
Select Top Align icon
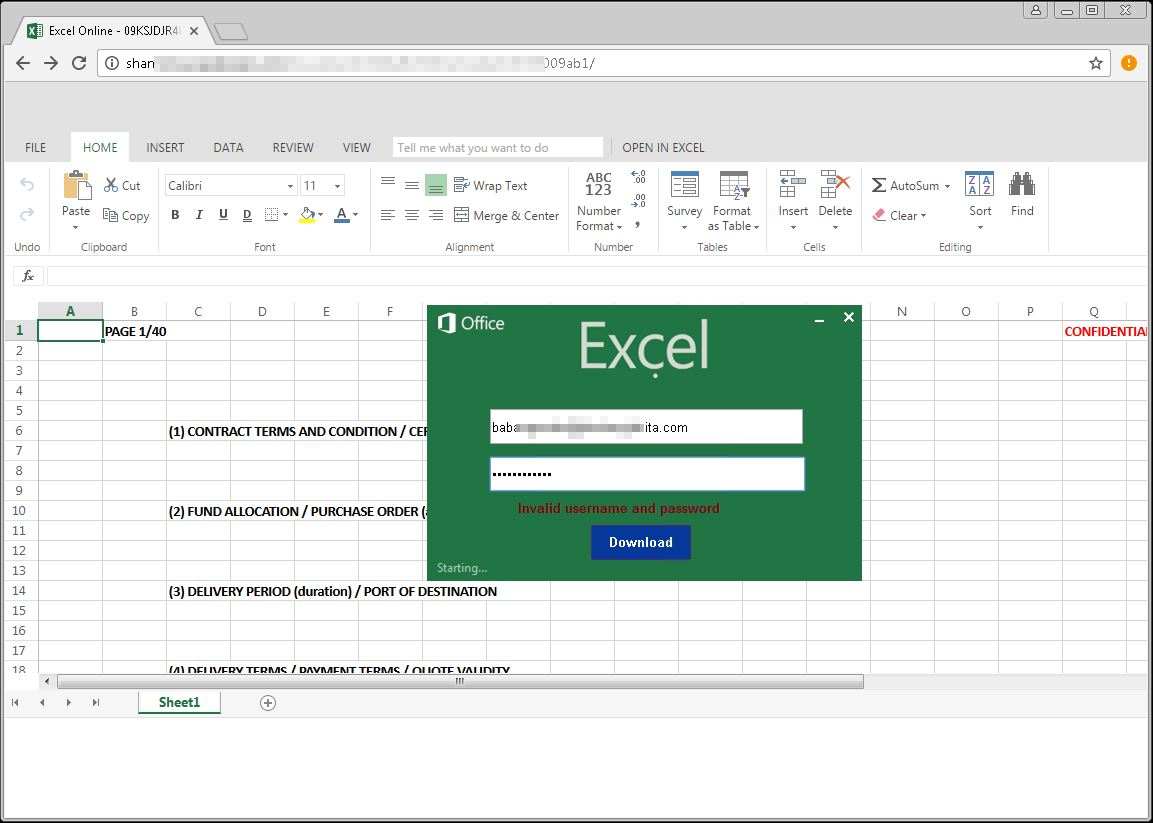pos(388,182)
